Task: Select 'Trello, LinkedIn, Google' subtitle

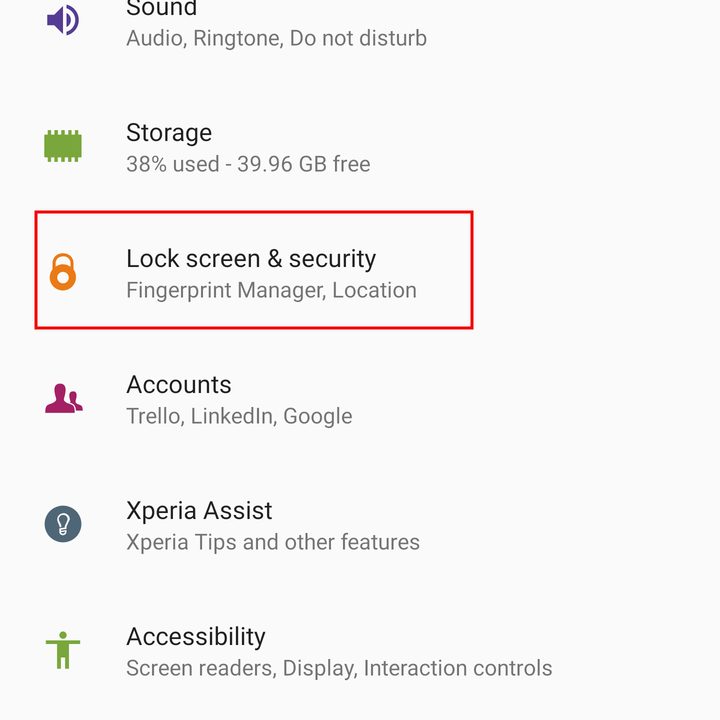Action: point(239,416)
